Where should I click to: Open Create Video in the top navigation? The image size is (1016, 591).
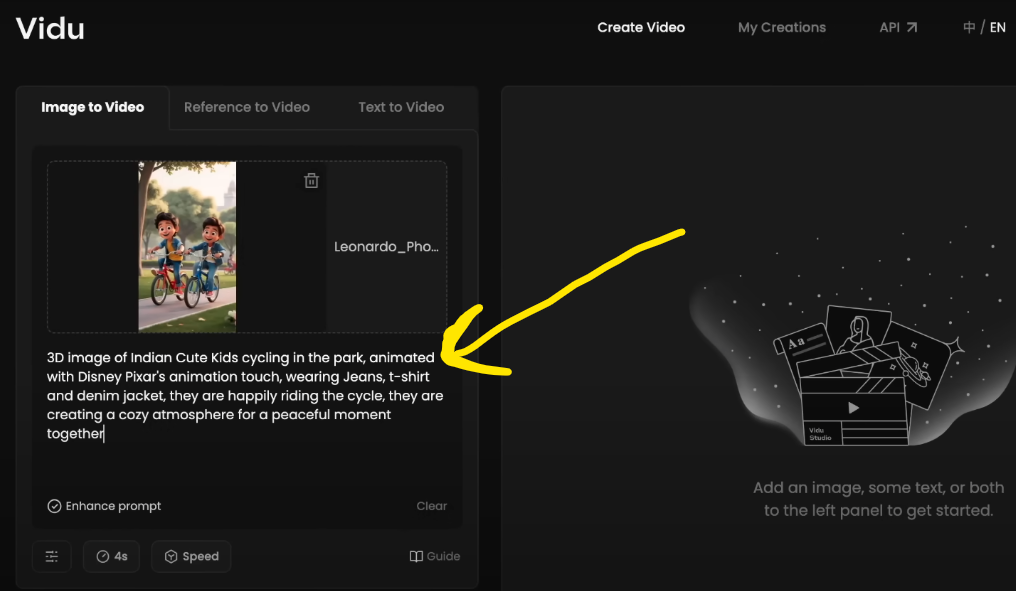point(641,27)
